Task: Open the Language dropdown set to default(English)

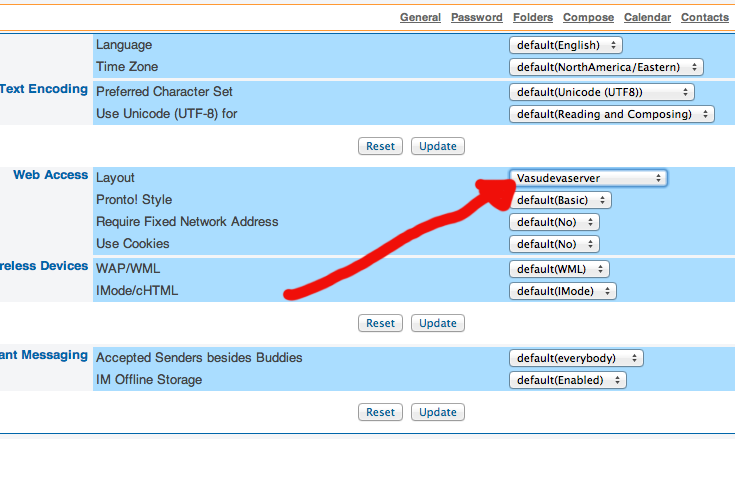Action: [566, 45]
